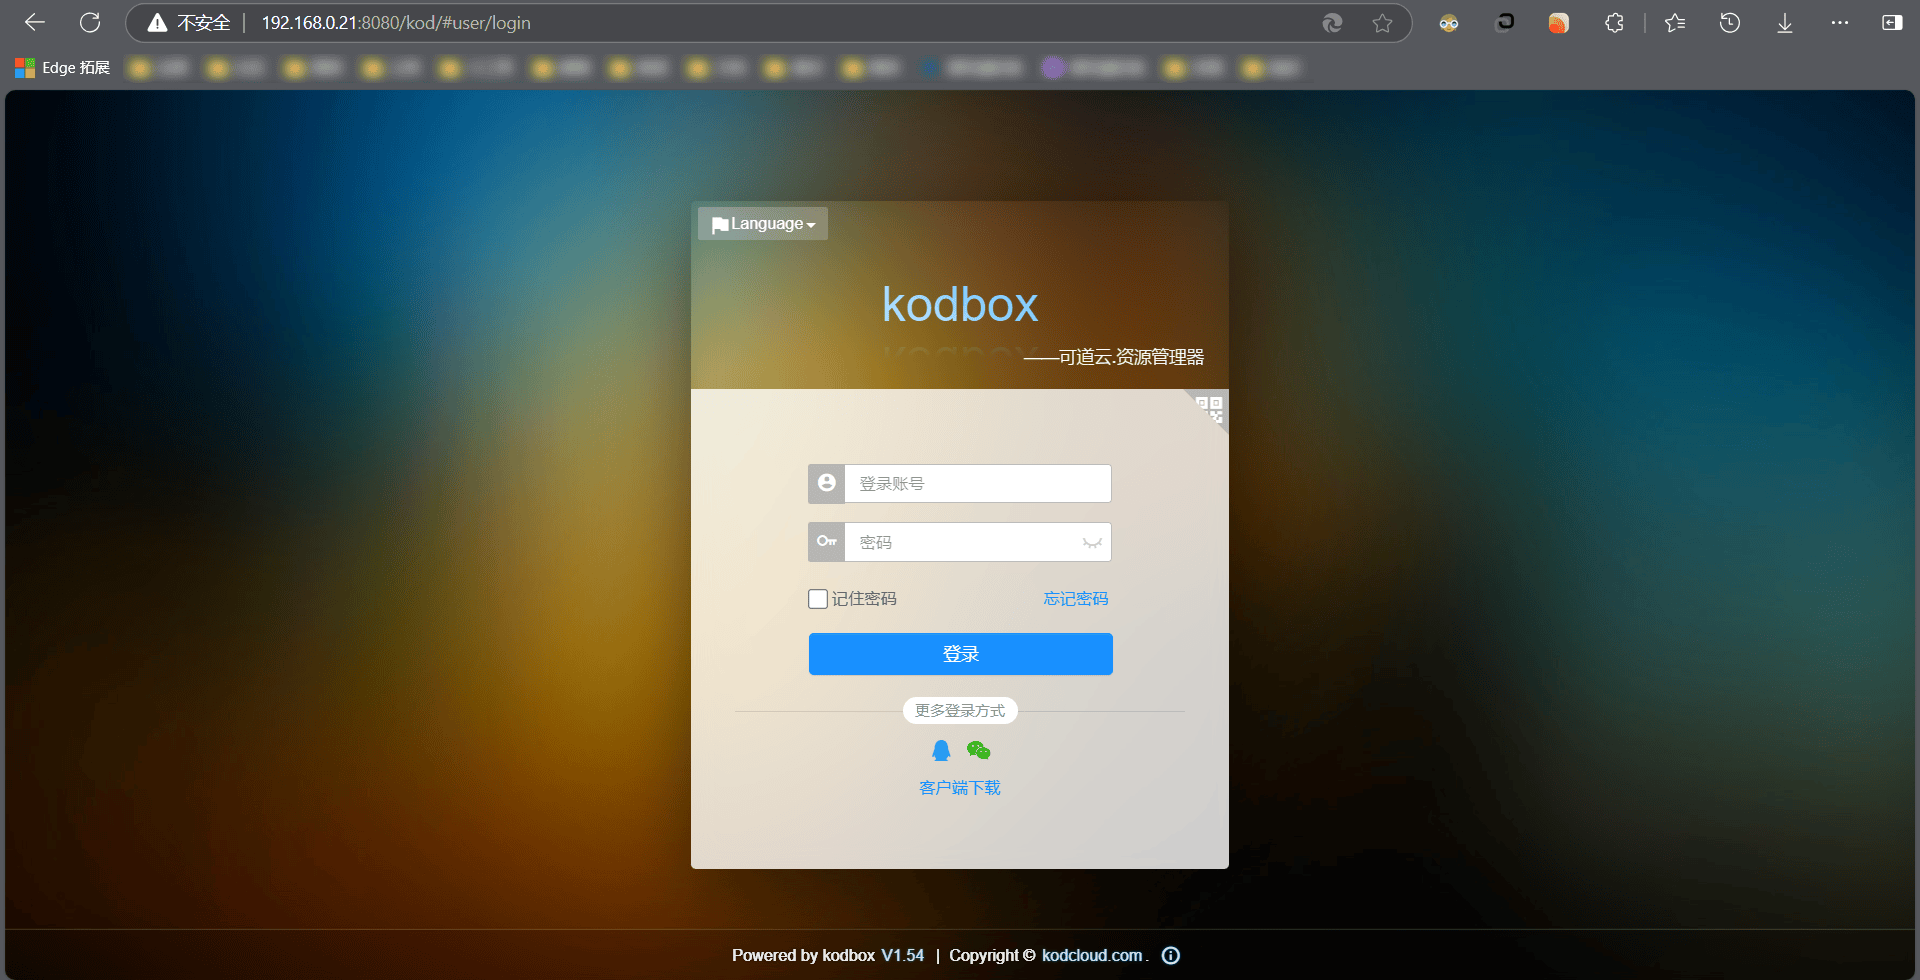
Task: Click the 登录账号 input field
Action: tap(977, 484)
